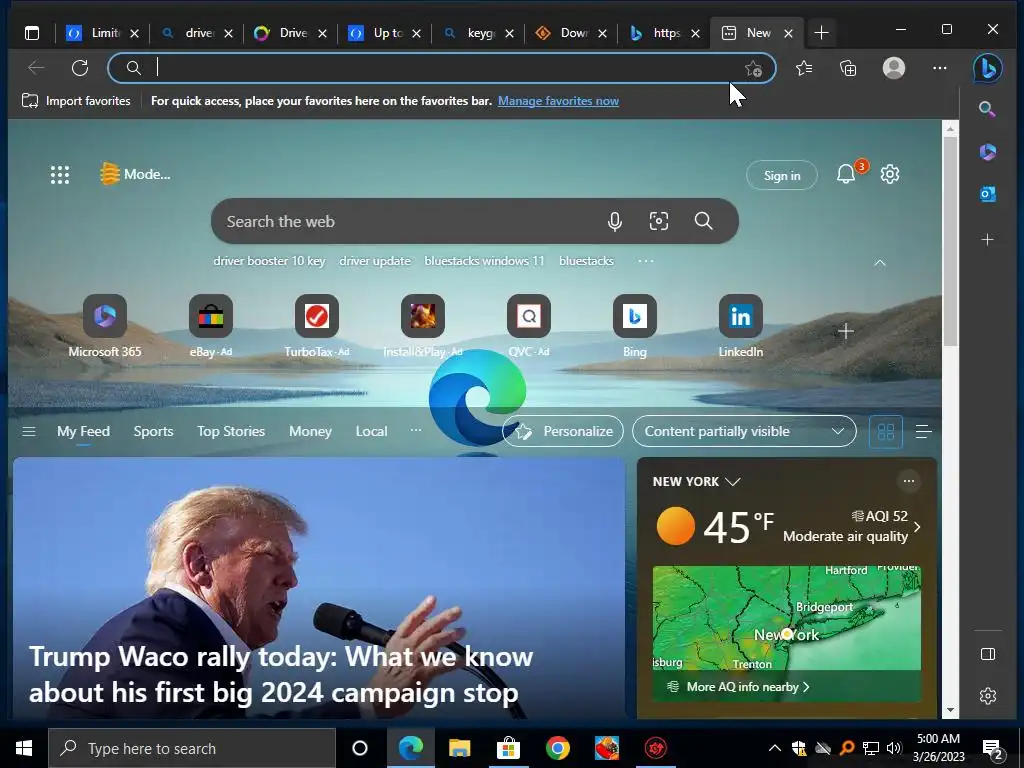
Task: Click Manage favorites now link
Action: pyautogui.click(x=558, y=101)
